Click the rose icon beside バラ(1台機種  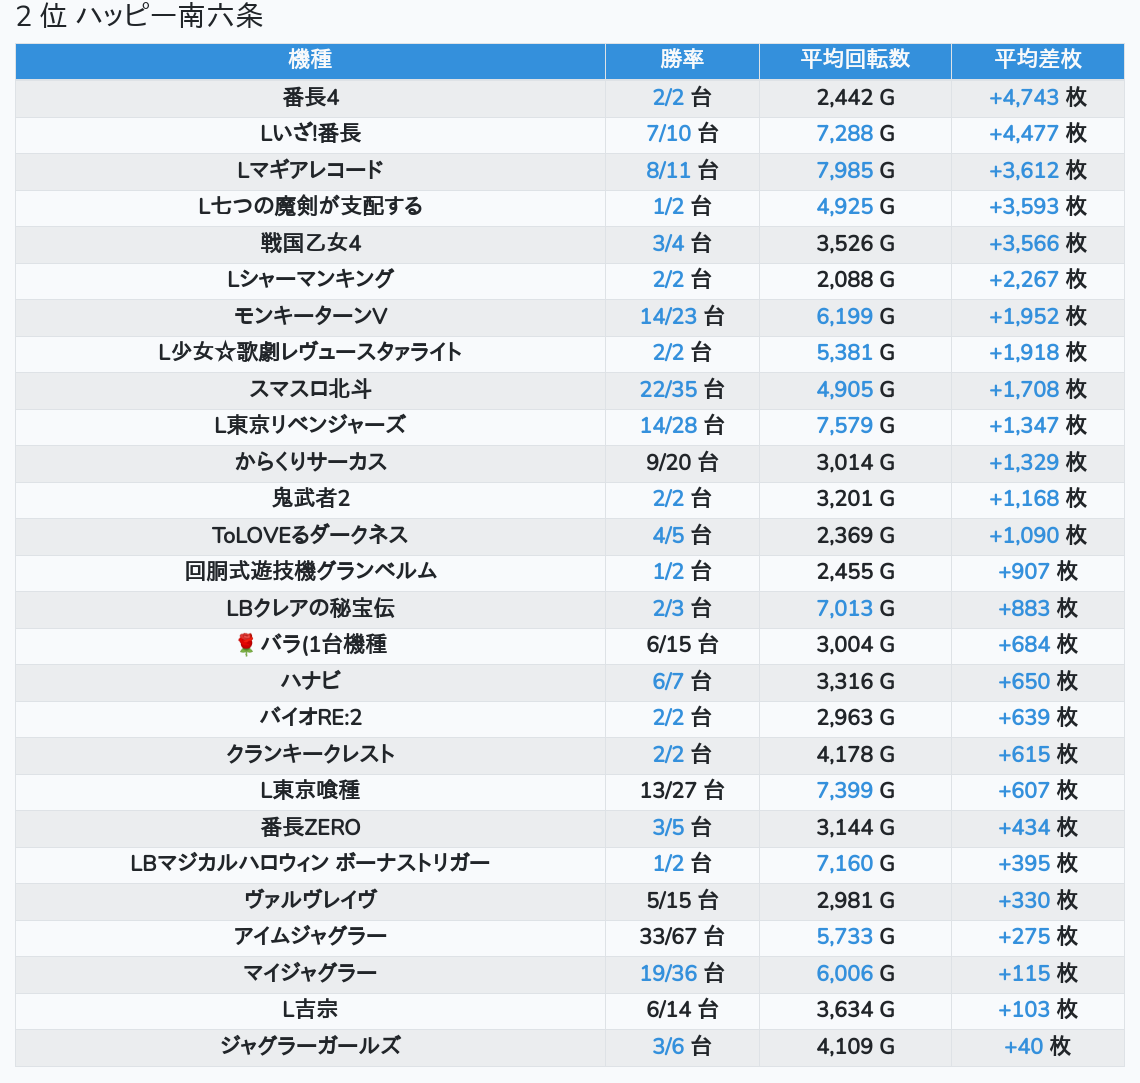point(246,645)
